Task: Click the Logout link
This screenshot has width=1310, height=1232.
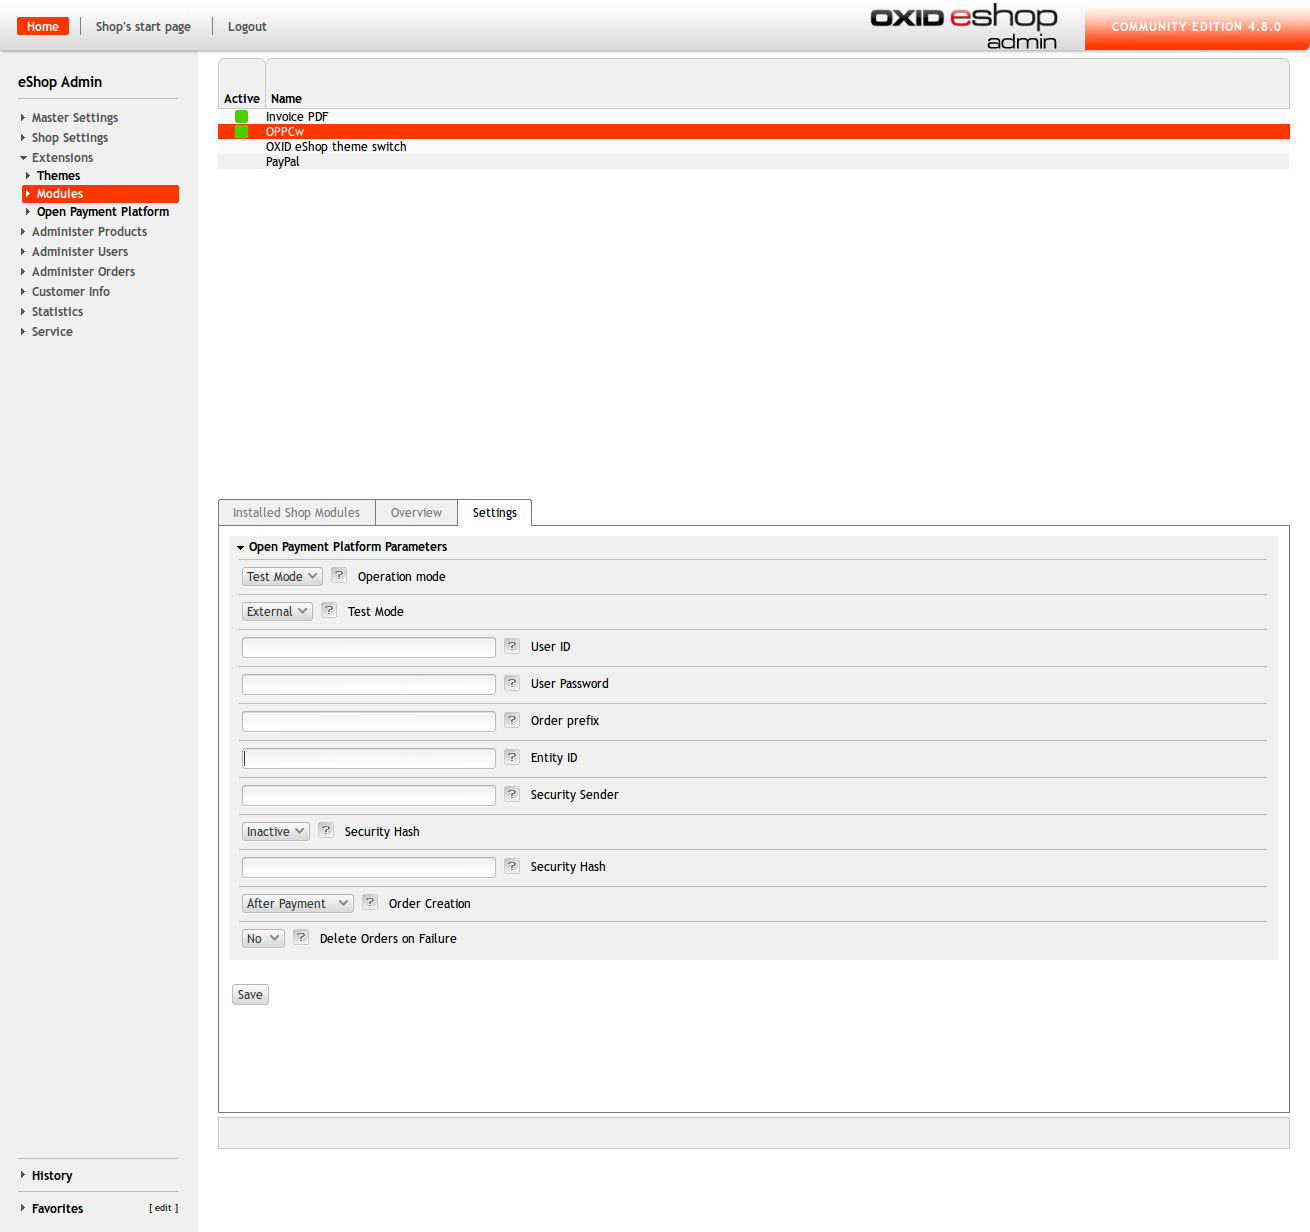Action: point(247,27)
